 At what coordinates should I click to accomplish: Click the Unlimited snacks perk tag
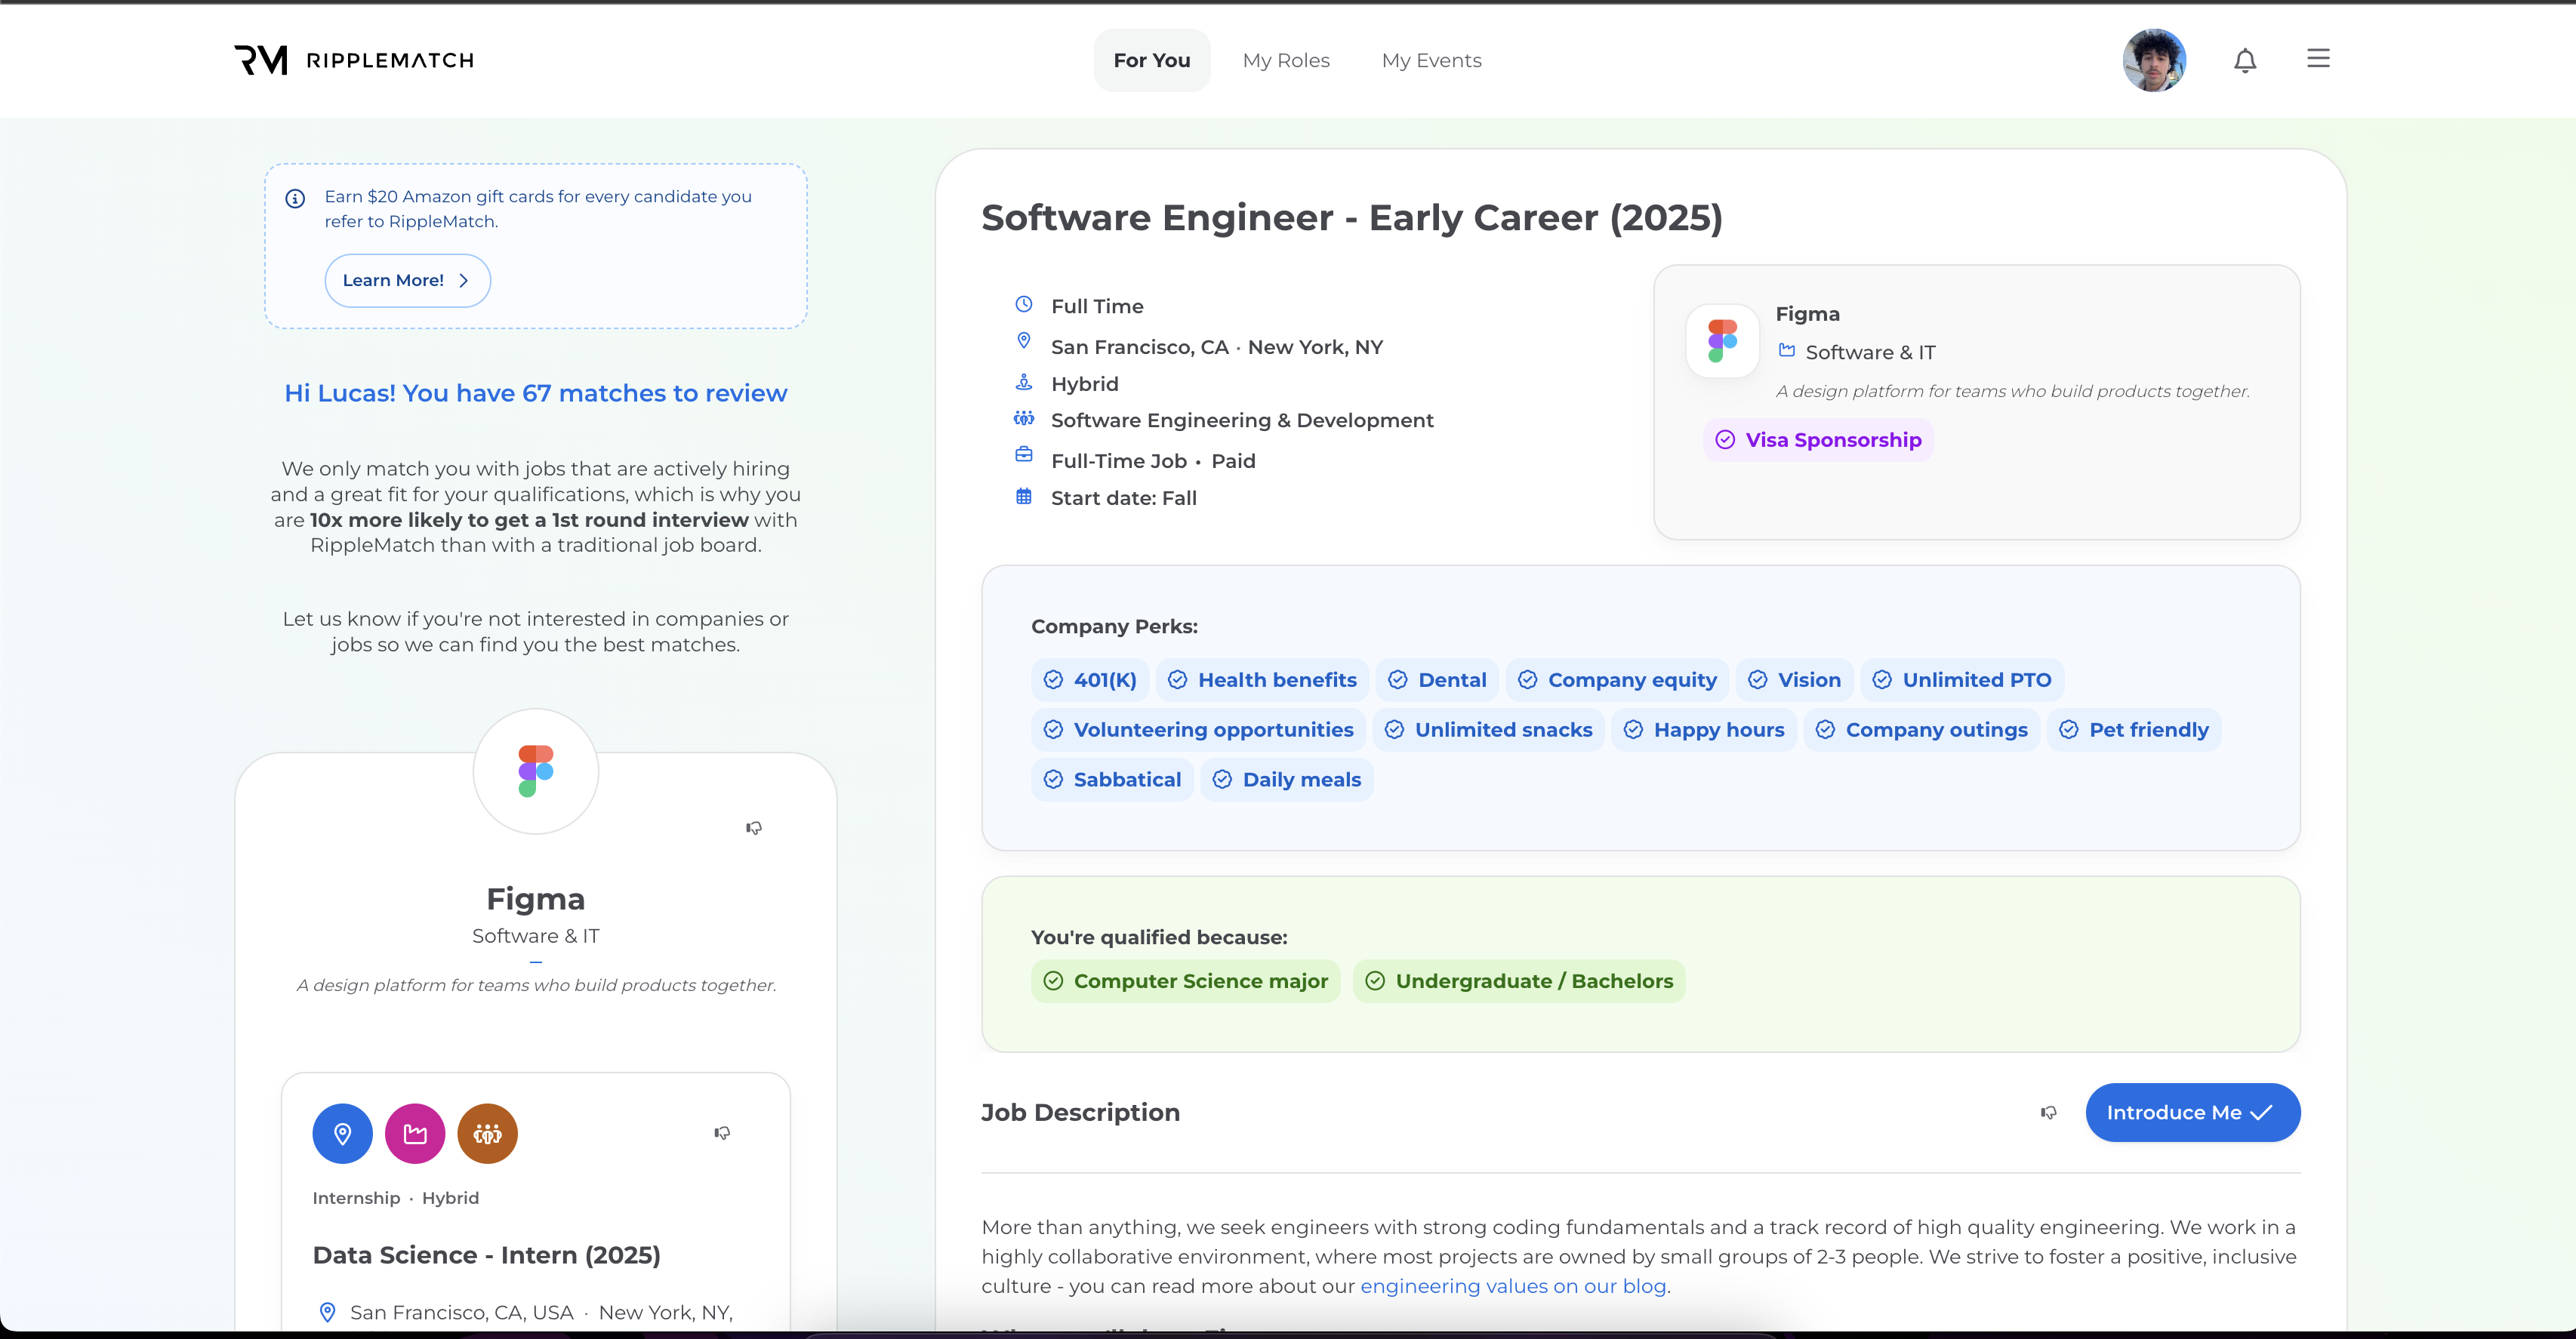1489,730
